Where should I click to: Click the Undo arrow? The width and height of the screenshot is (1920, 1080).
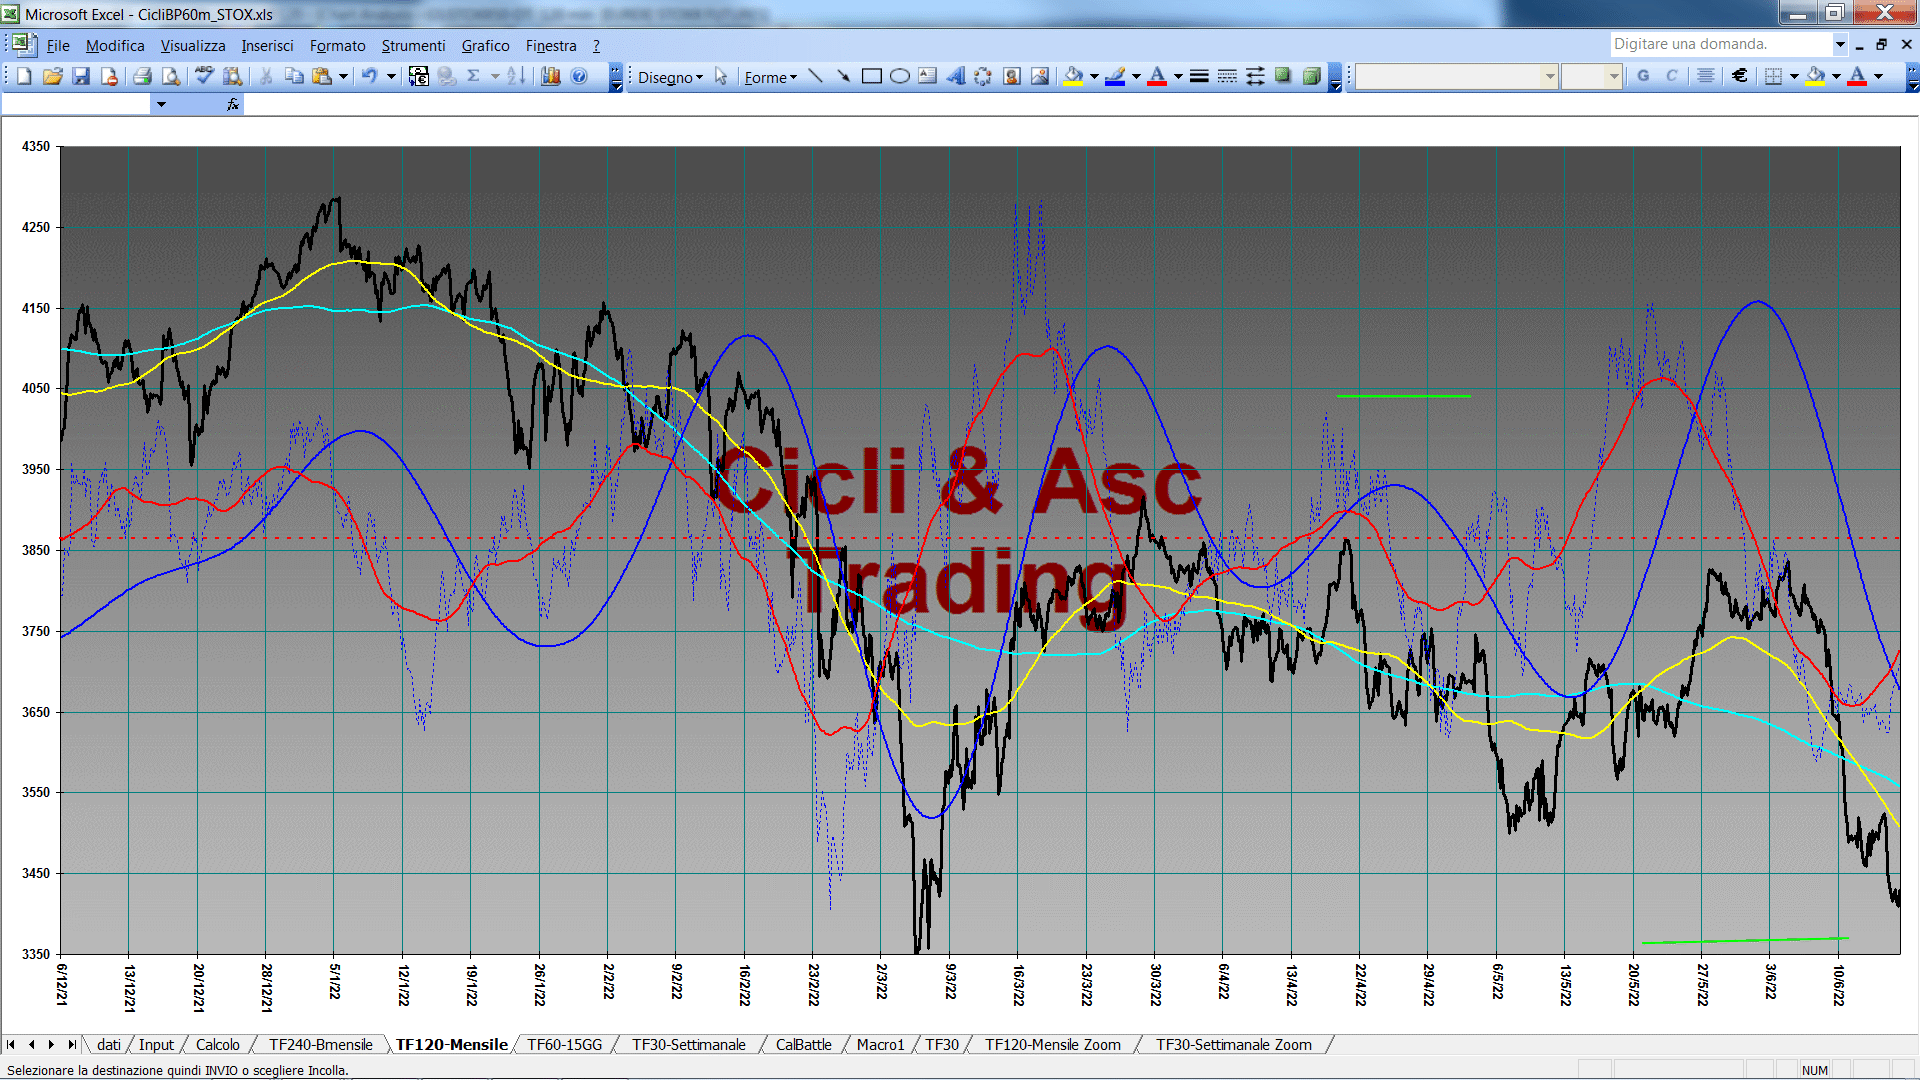[x=370, y=76]
